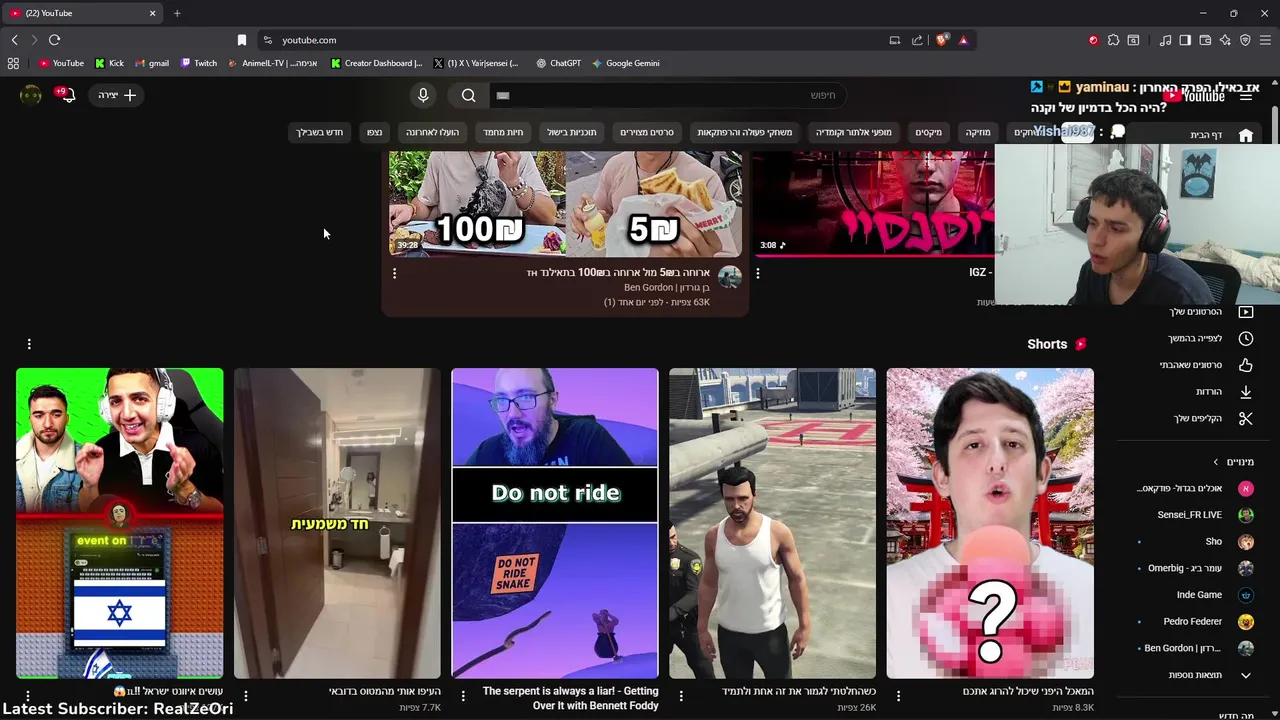1280x720 pixels.
Task: Toggle the Brave sidebar panel
Action: 1185,40
